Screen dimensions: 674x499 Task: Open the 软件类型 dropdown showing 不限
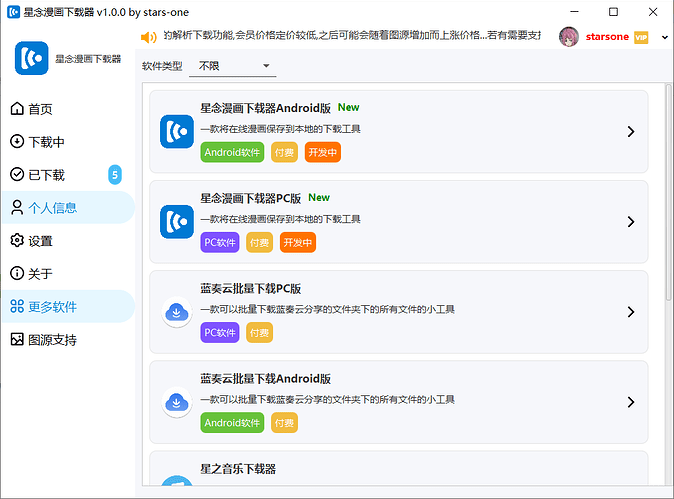pyautogui.click(x=233, y=66)
